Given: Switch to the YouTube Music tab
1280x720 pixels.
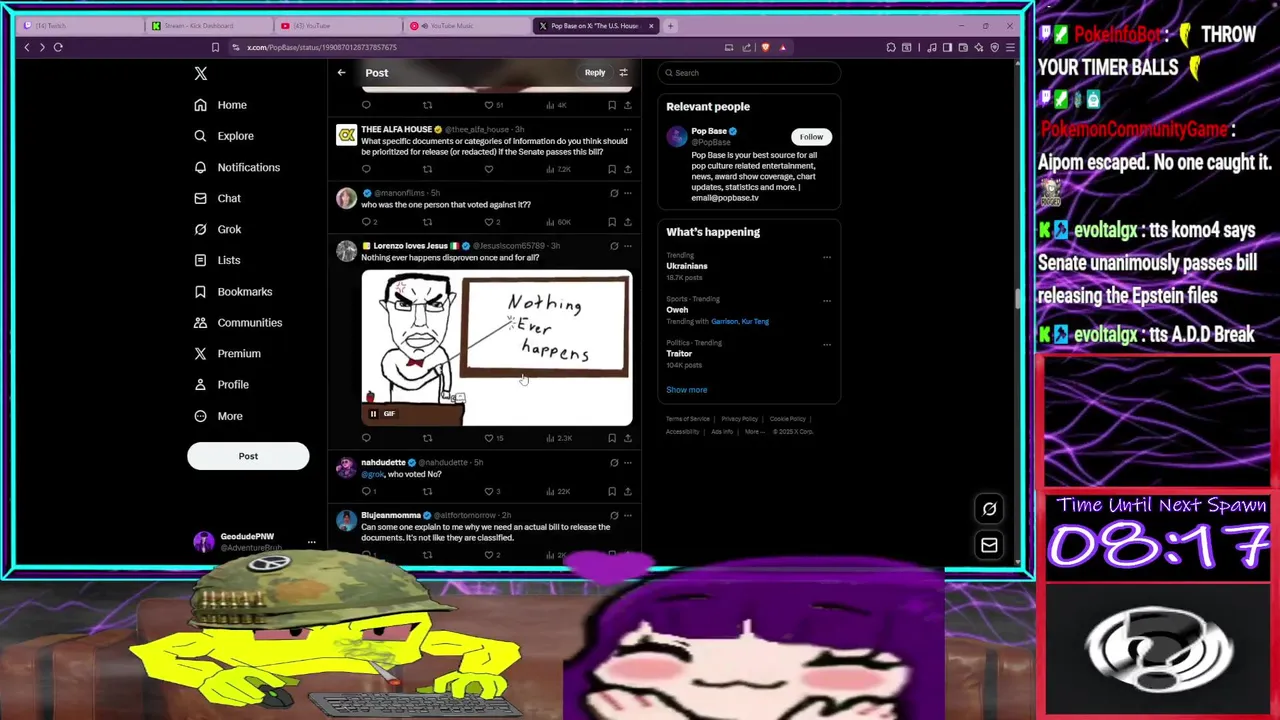Looking at the screenshot, I should point(465,26).
